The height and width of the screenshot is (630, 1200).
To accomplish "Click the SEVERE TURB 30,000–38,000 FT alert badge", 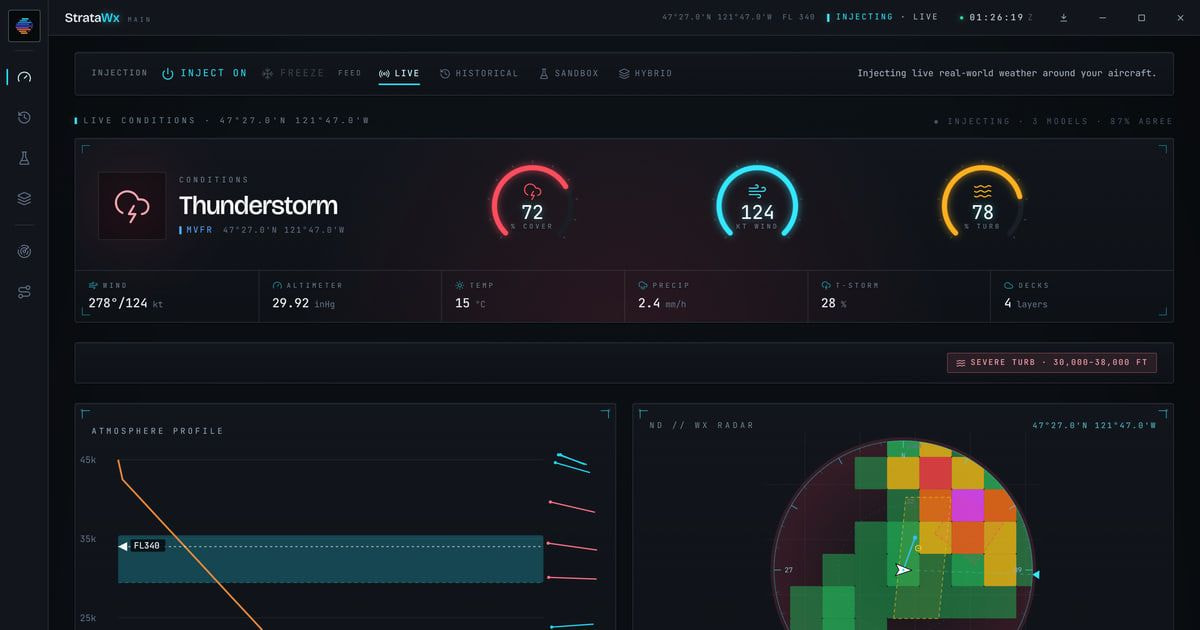I will (1052, 362).
